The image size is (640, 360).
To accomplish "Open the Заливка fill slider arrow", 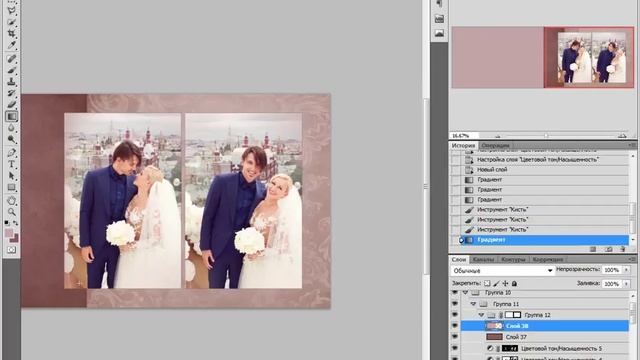I will [627, 283].
